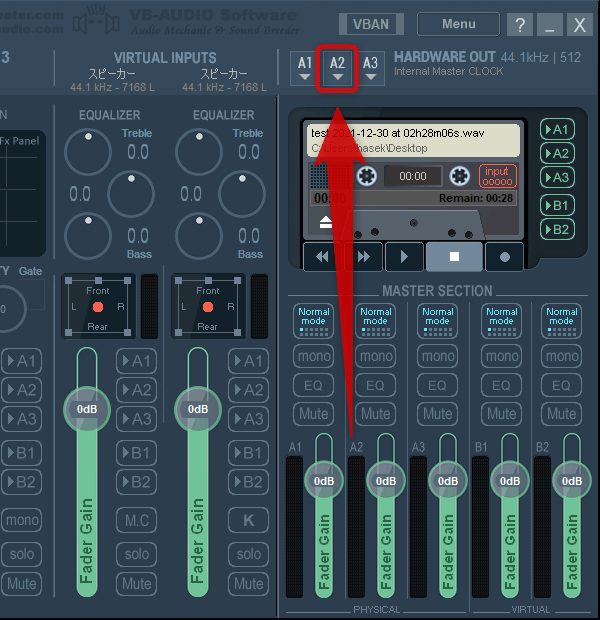Image resolution: width=600 pixels, height=620 pixels.
Task: Click the B2 bus fader gain knob
Action: (572, 480)
